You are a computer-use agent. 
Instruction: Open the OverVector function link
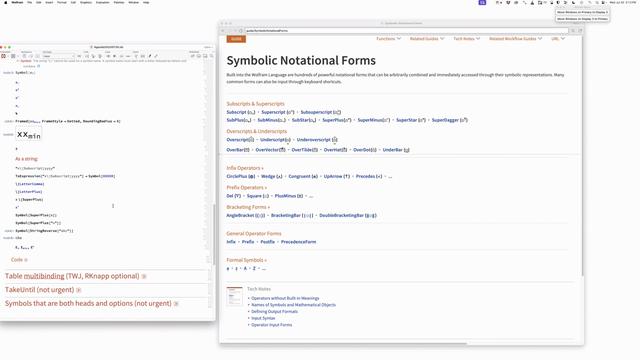[x=270, y=150]
